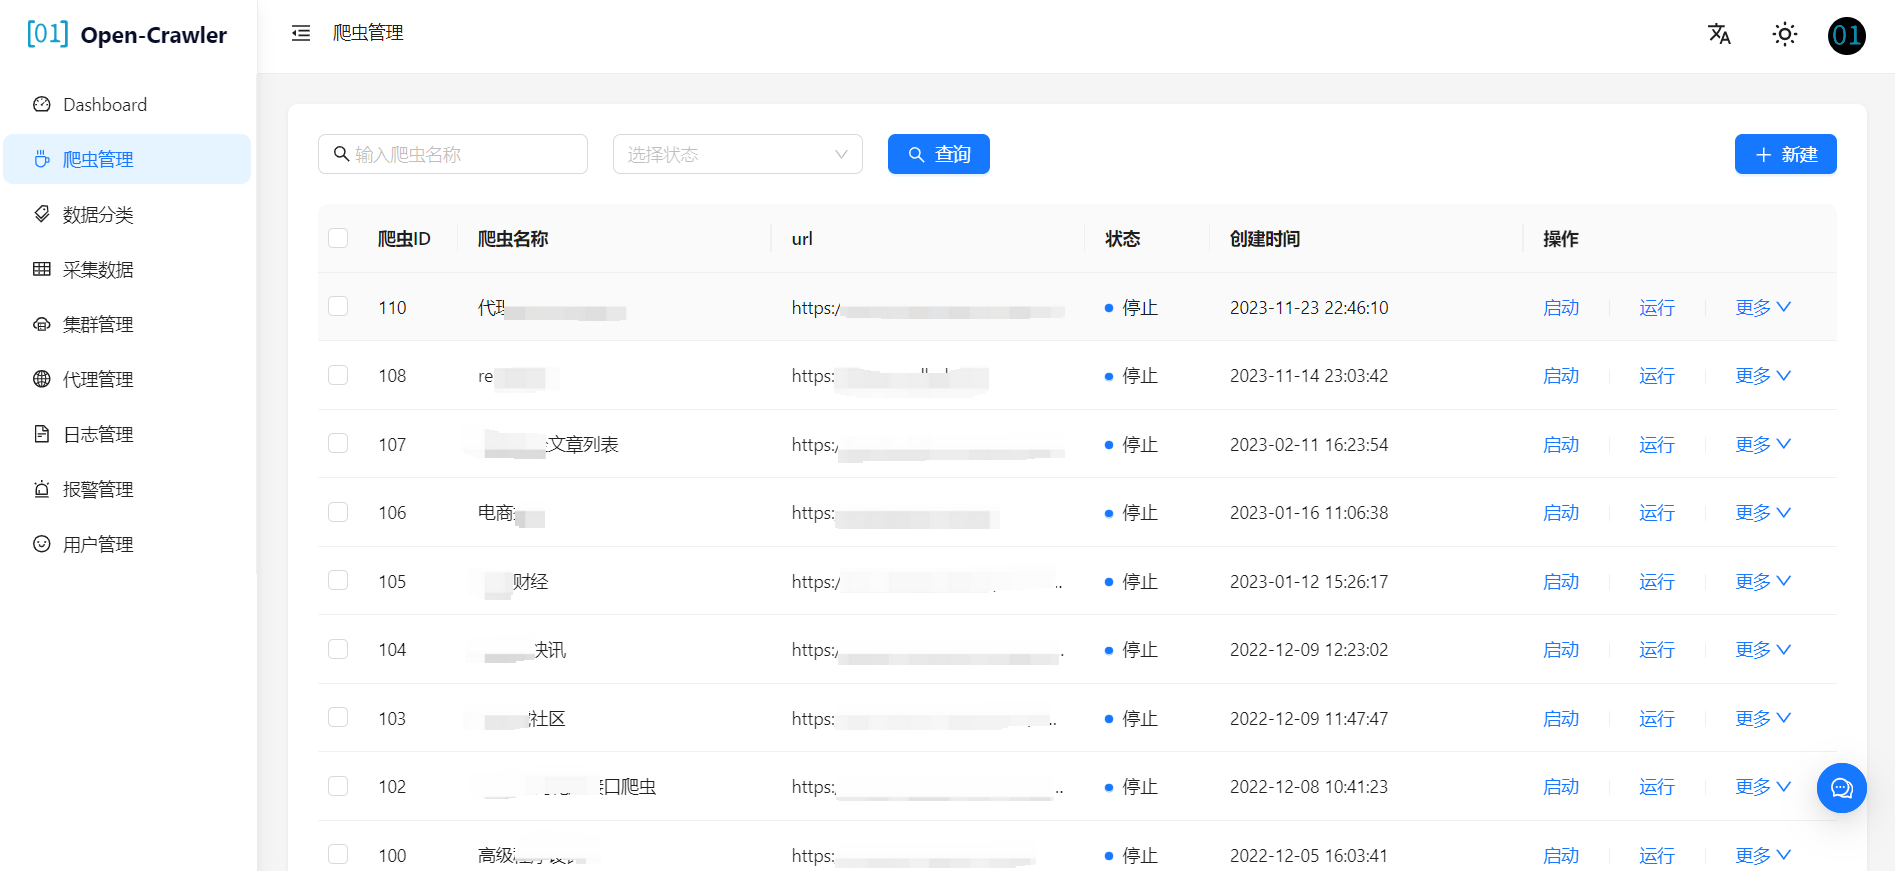Click the Open-Crawler logo
This screenshot has height=871, width=1895.
127,34
